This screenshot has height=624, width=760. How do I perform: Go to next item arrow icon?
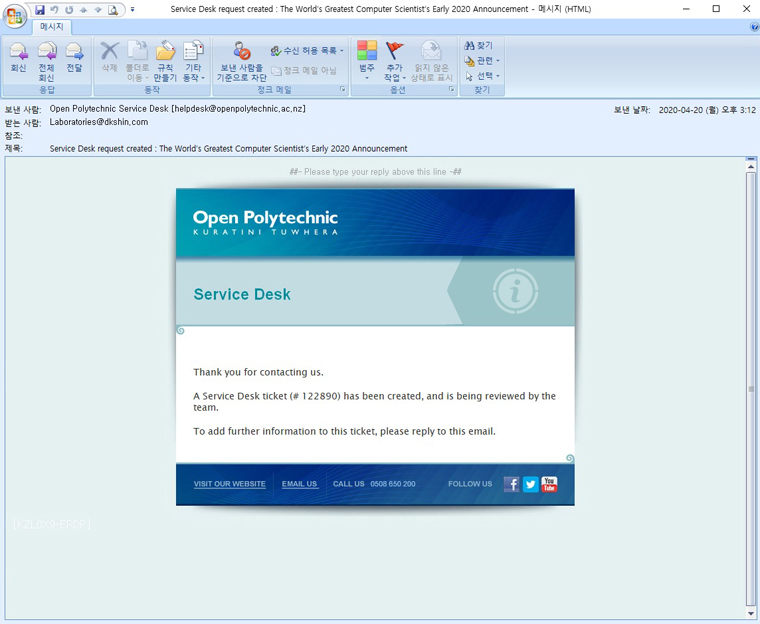(98, 10)
